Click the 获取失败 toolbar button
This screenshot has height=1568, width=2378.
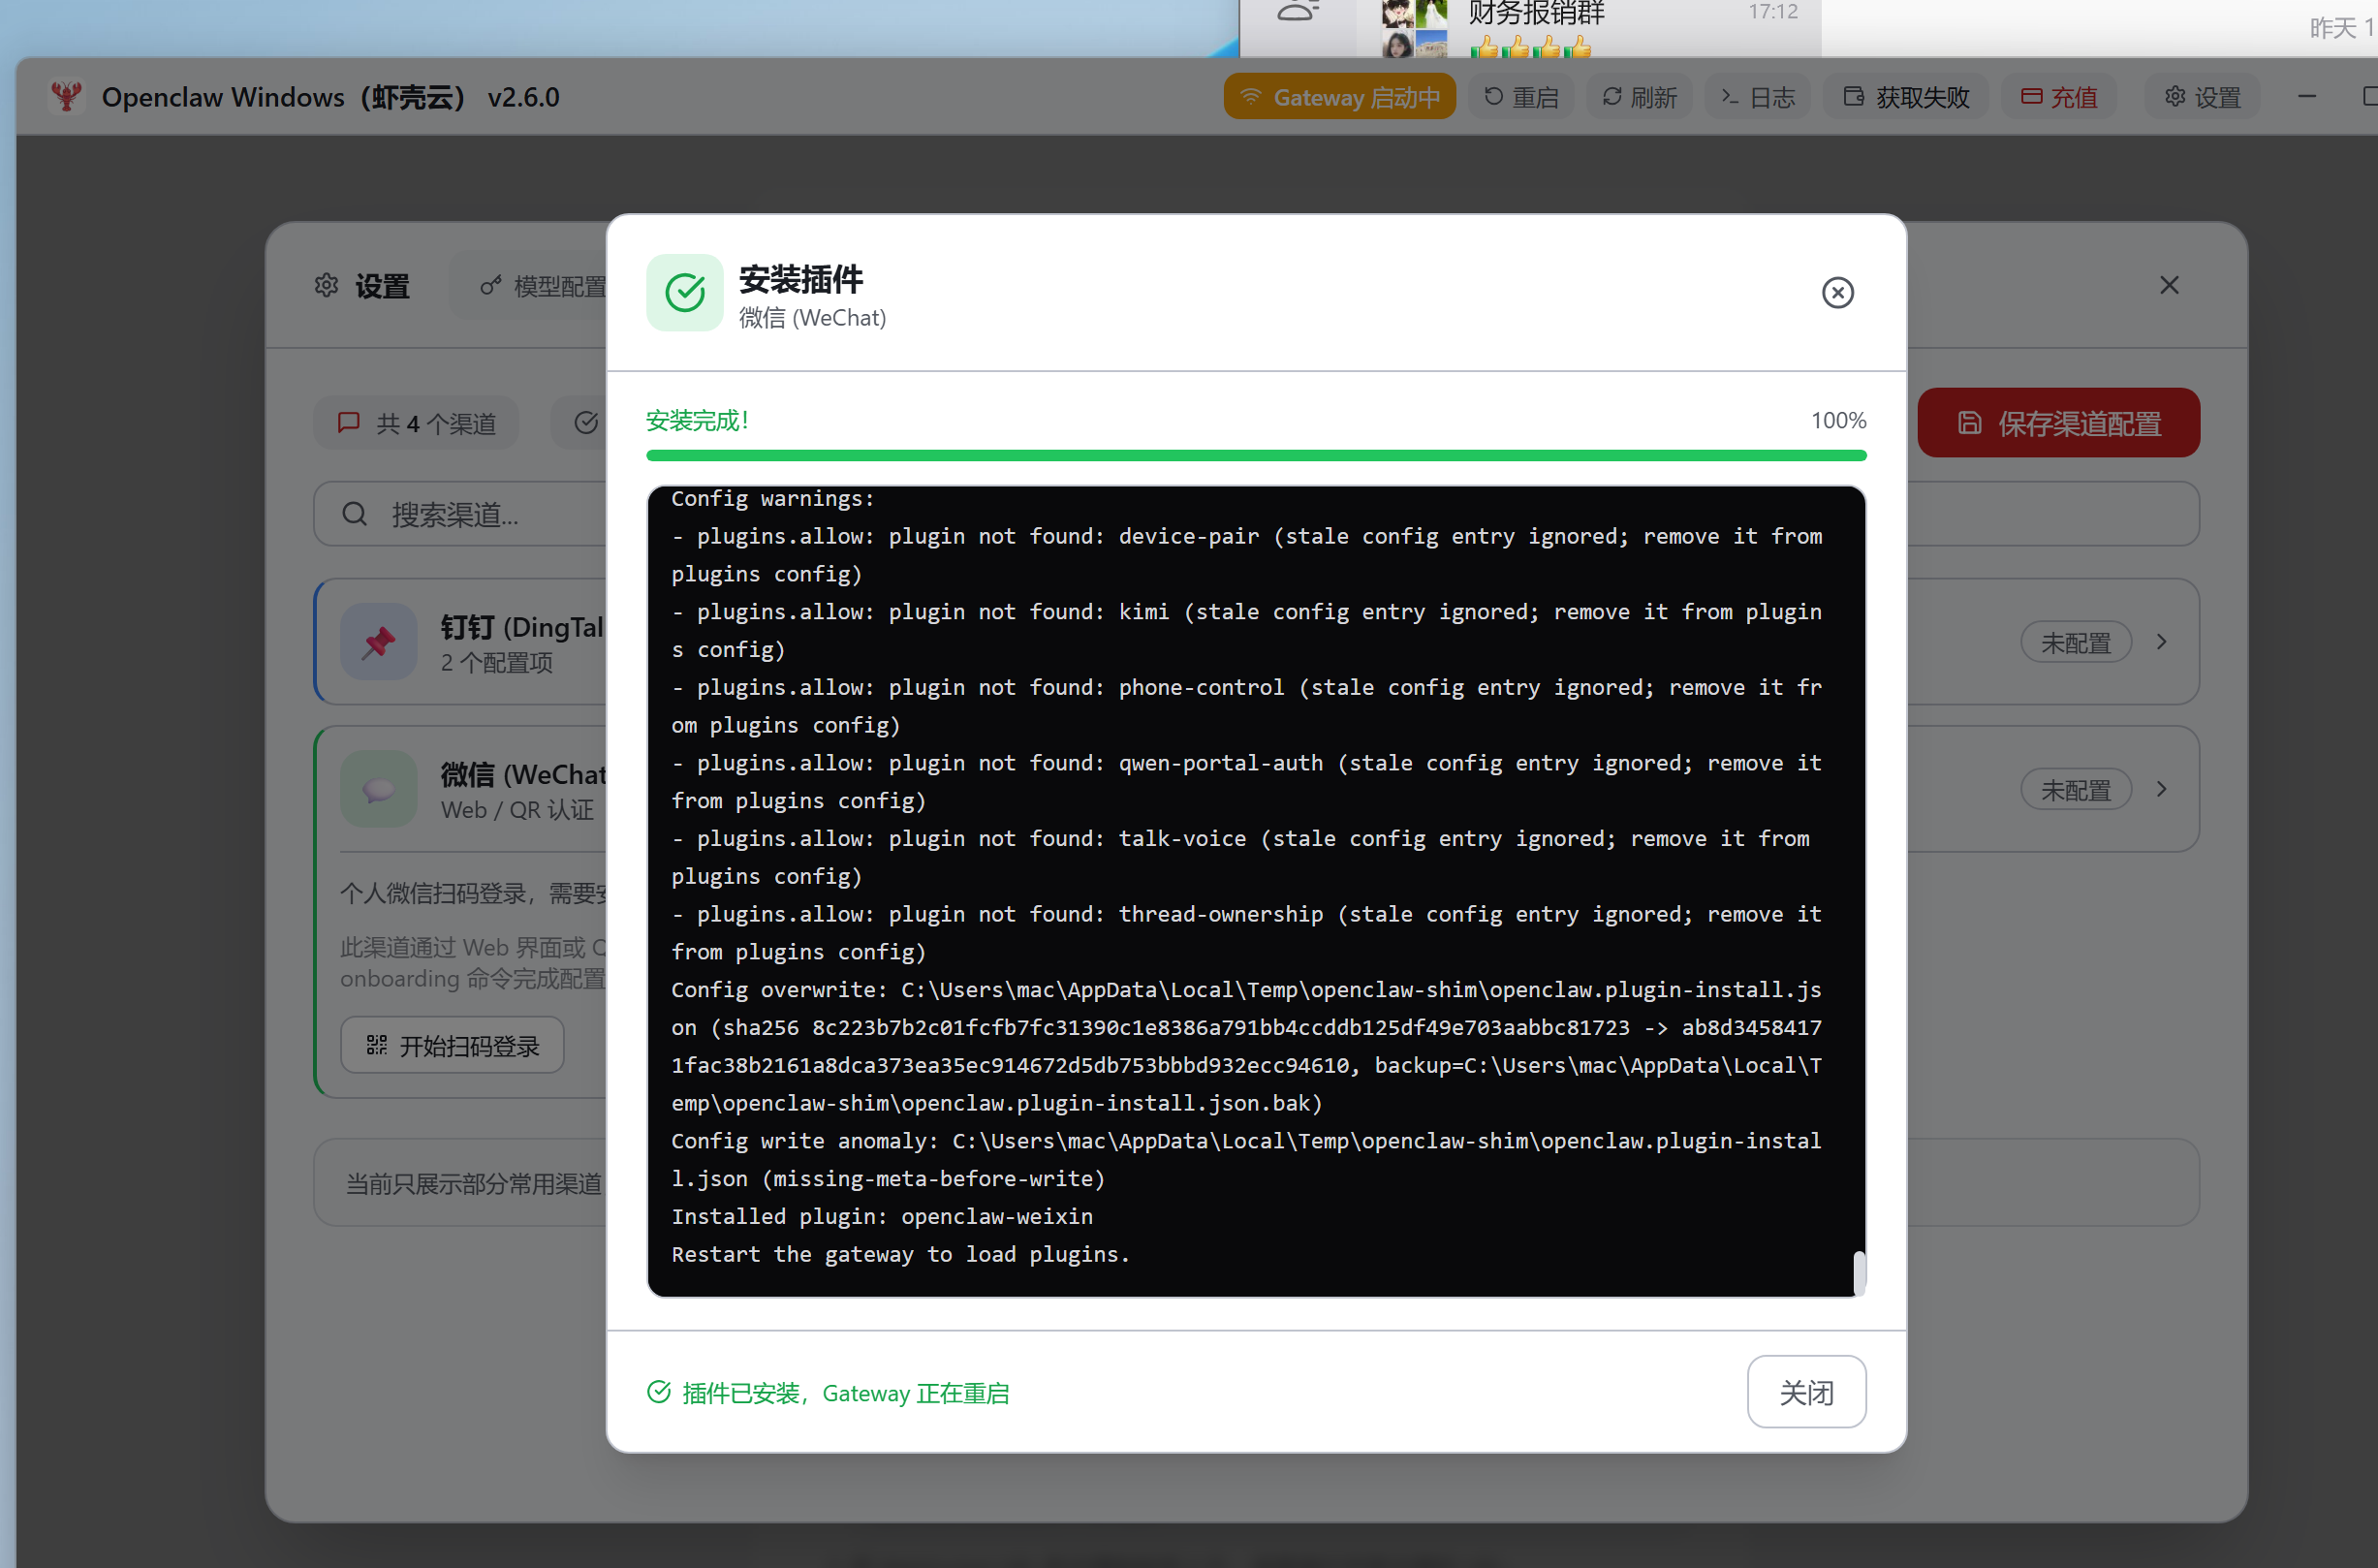(x=1906, y=97)
